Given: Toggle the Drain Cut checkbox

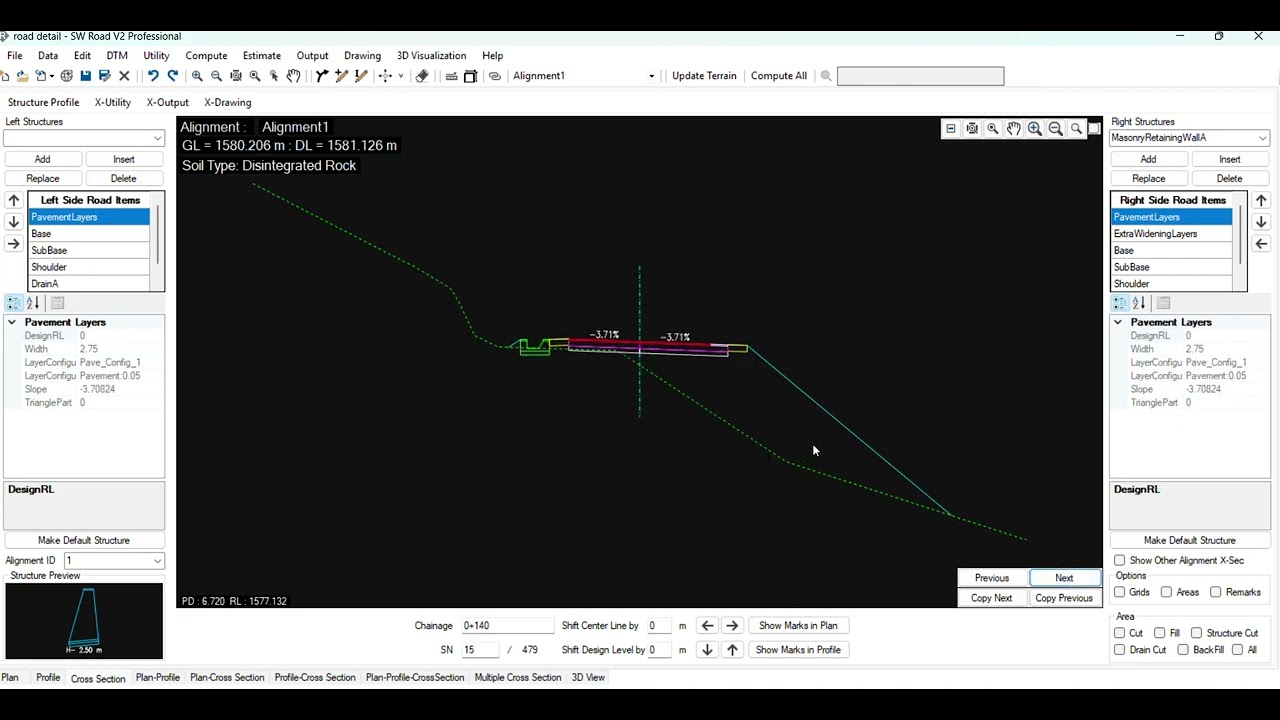Looking at the screenshot, I should (x=1120, y=650).
